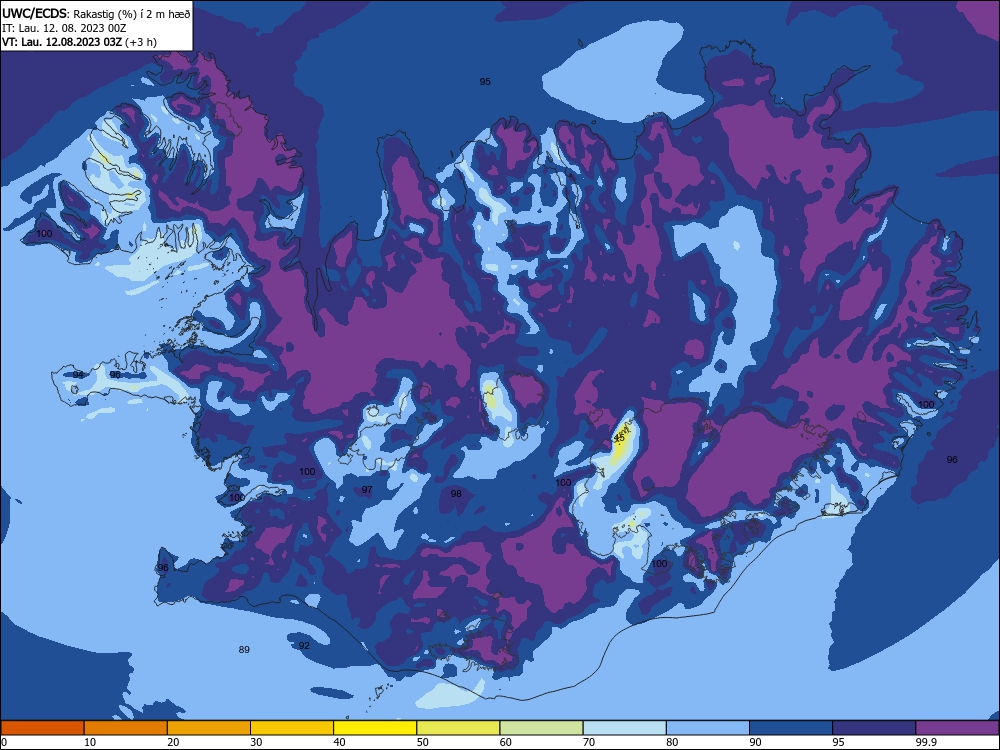This screenshot has width=1000, height=750.
Task: Click the '89' value in the southwest sea
Action: point(244,650)
